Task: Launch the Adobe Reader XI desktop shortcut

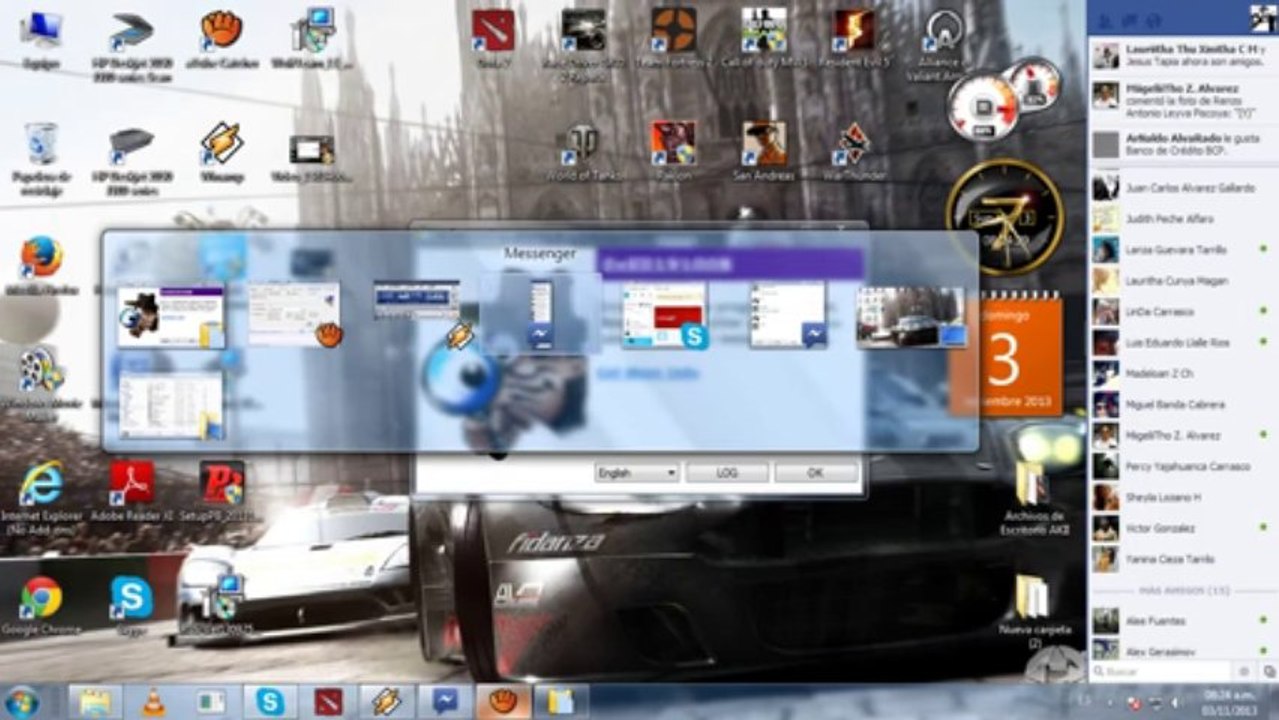Action: (131, 492)
